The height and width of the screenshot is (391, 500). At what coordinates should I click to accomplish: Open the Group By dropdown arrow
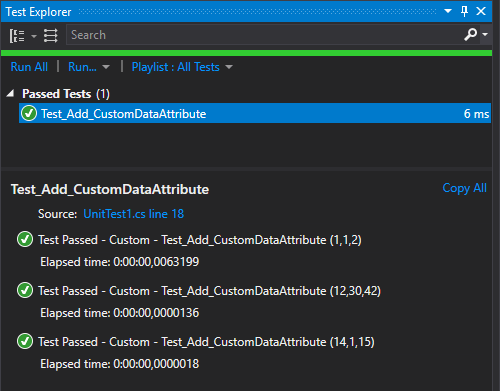pos(34,36)
